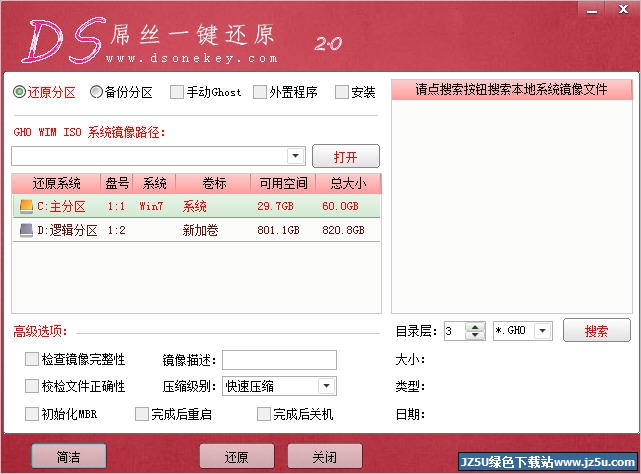Click the 29.7GB free space cell
This screenshot has width=641, height=474.
tap(276, 206)
